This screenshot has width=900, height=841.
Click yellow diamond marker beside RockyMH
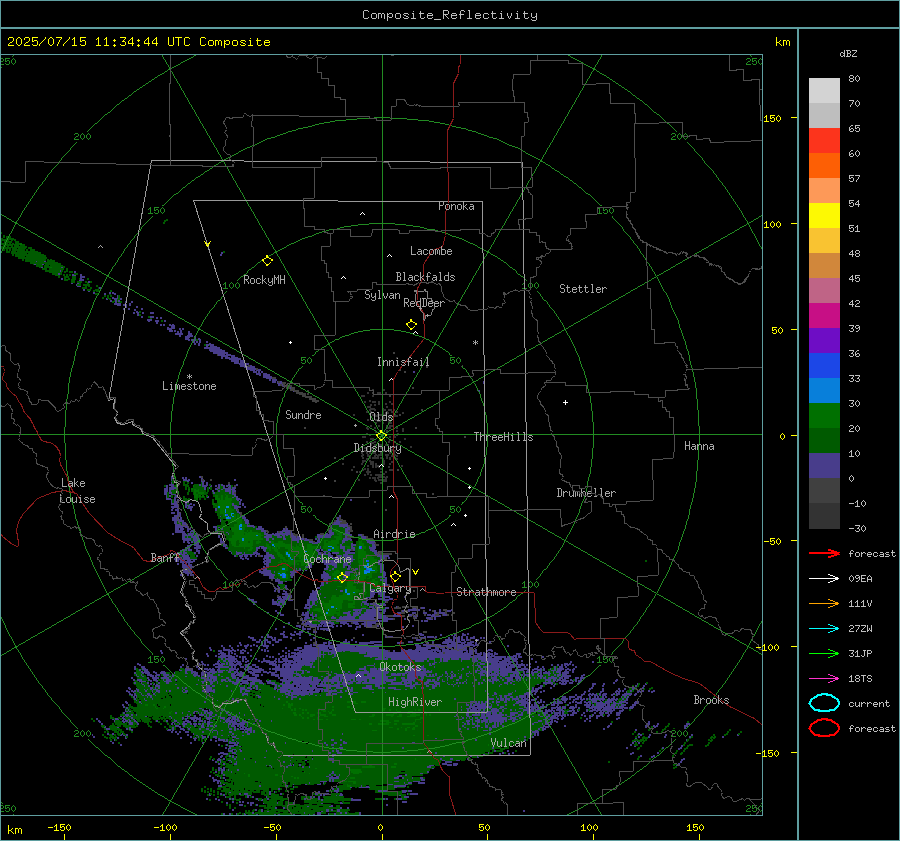pyautogui.click(x=267, y=261)
